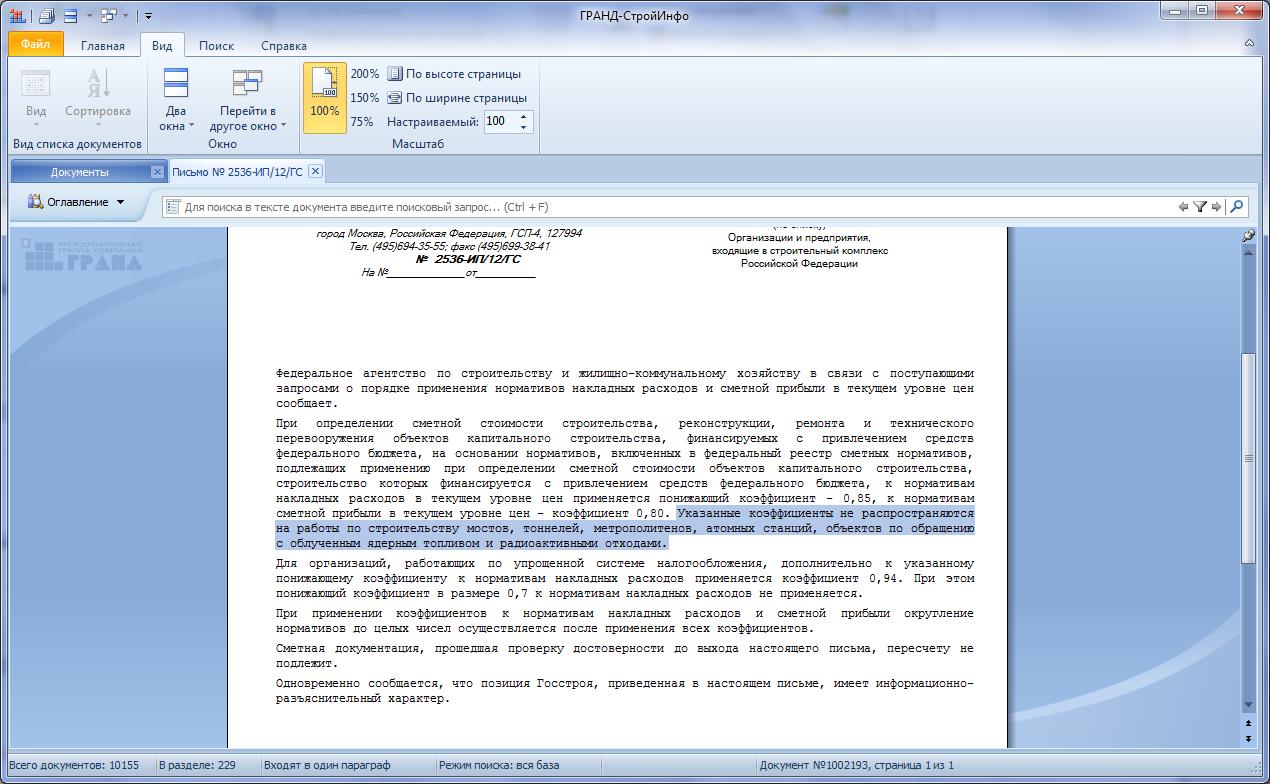The height and width of the screenshot is (784, 1270).
Task: Click paragraph starting 'Сметная документация, прошедшая проверку'
Action: [x=624, y=656]
